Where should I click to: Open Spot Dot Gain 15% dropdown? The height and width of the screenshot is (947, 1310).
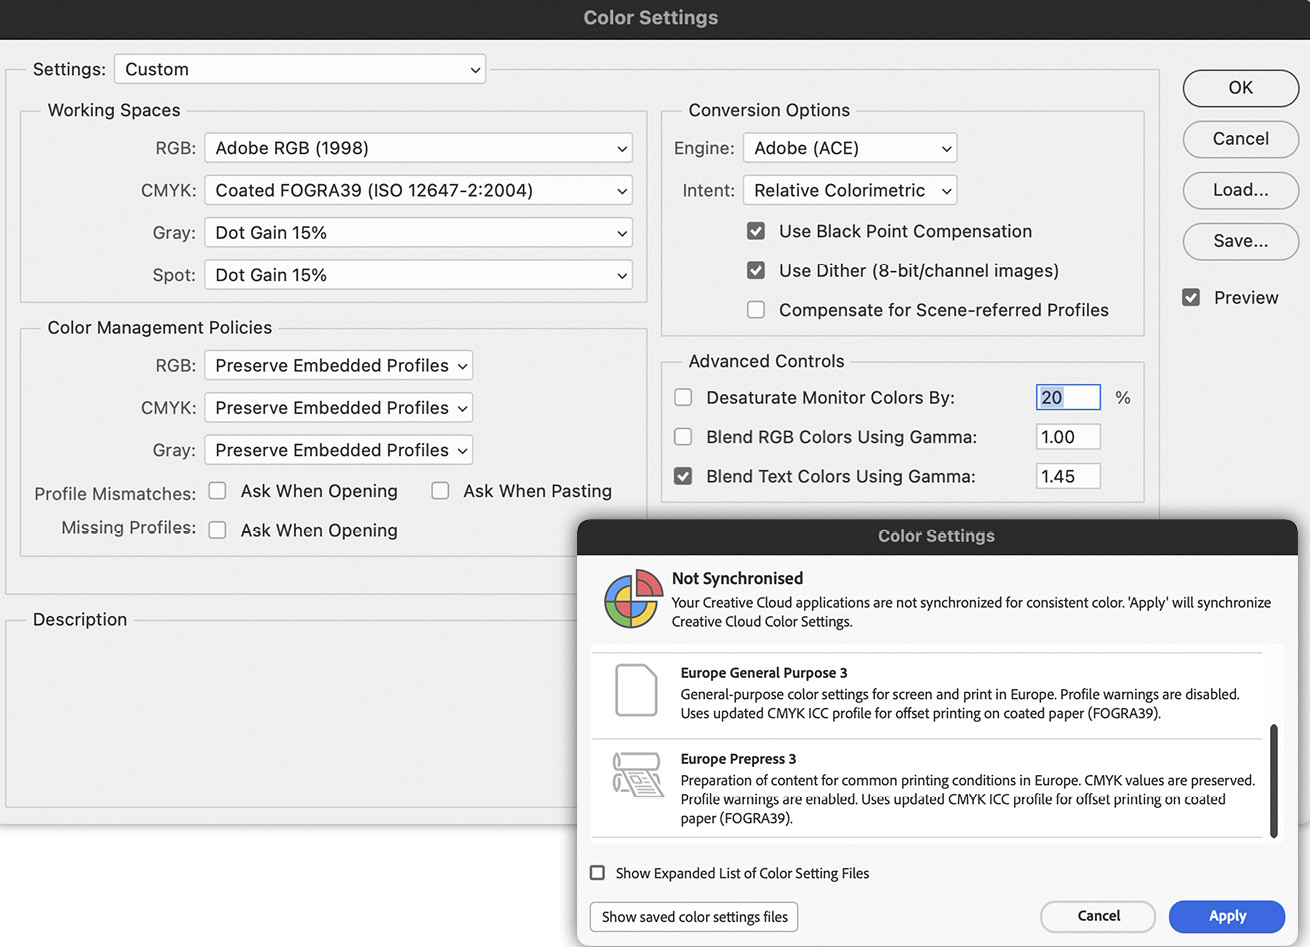[418, 274]
